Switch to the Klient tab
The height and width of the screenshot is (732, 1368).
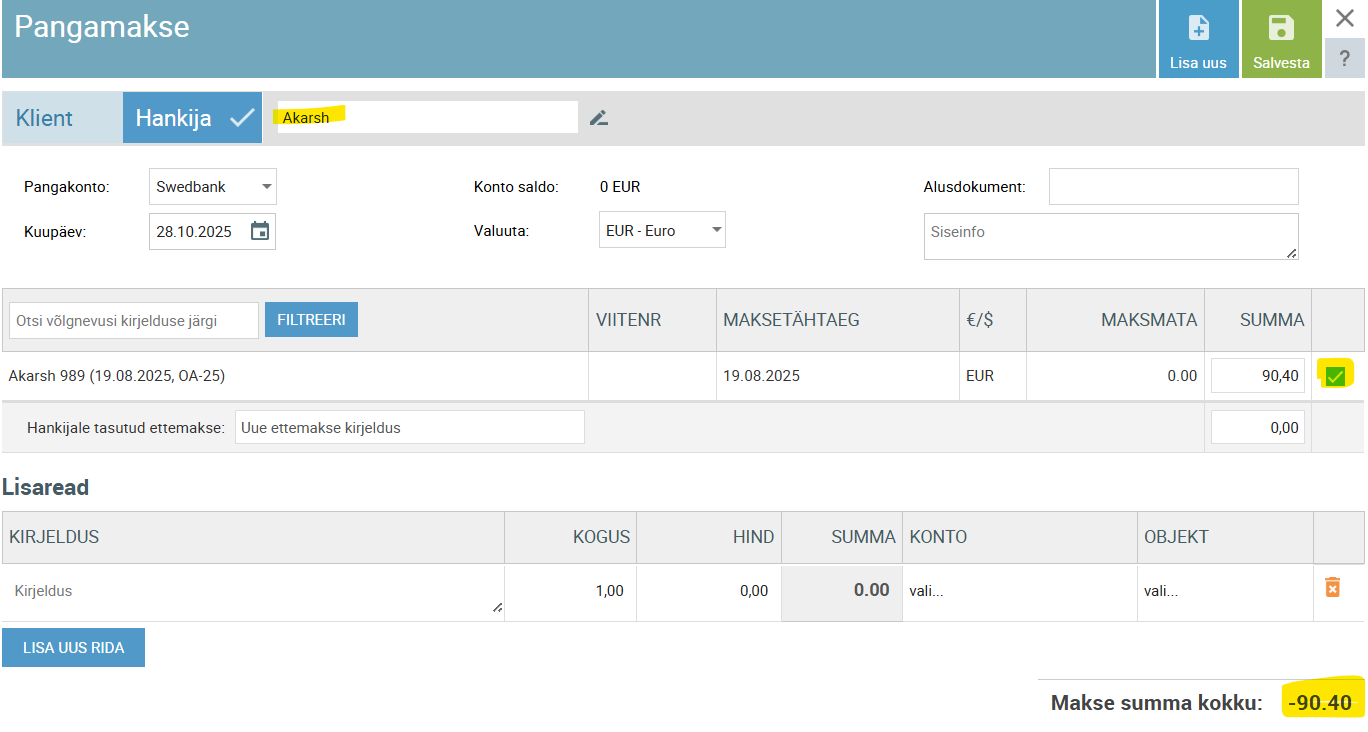pos(45,118)
